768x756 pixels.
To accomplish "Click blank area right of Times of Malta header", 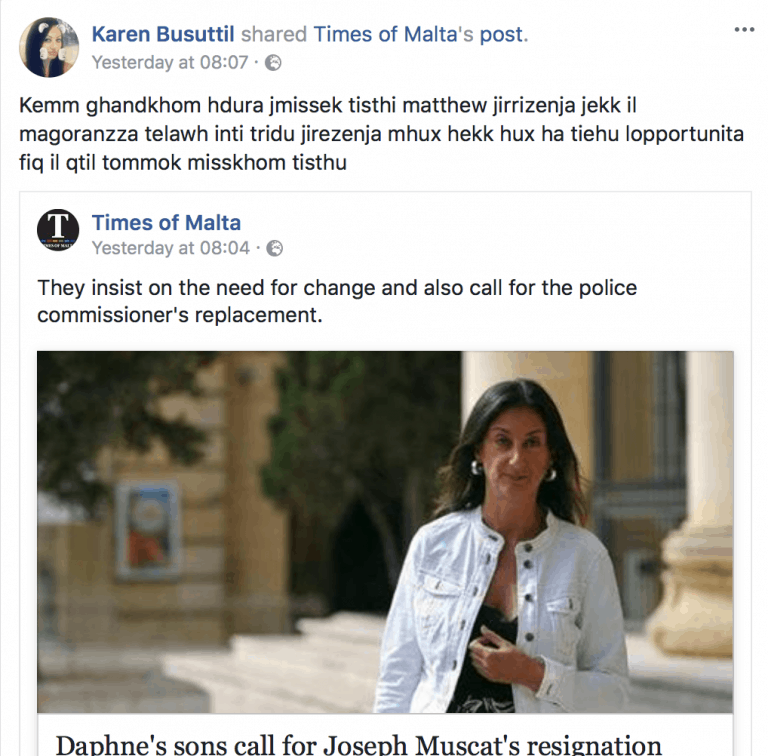I will (490, 230).
